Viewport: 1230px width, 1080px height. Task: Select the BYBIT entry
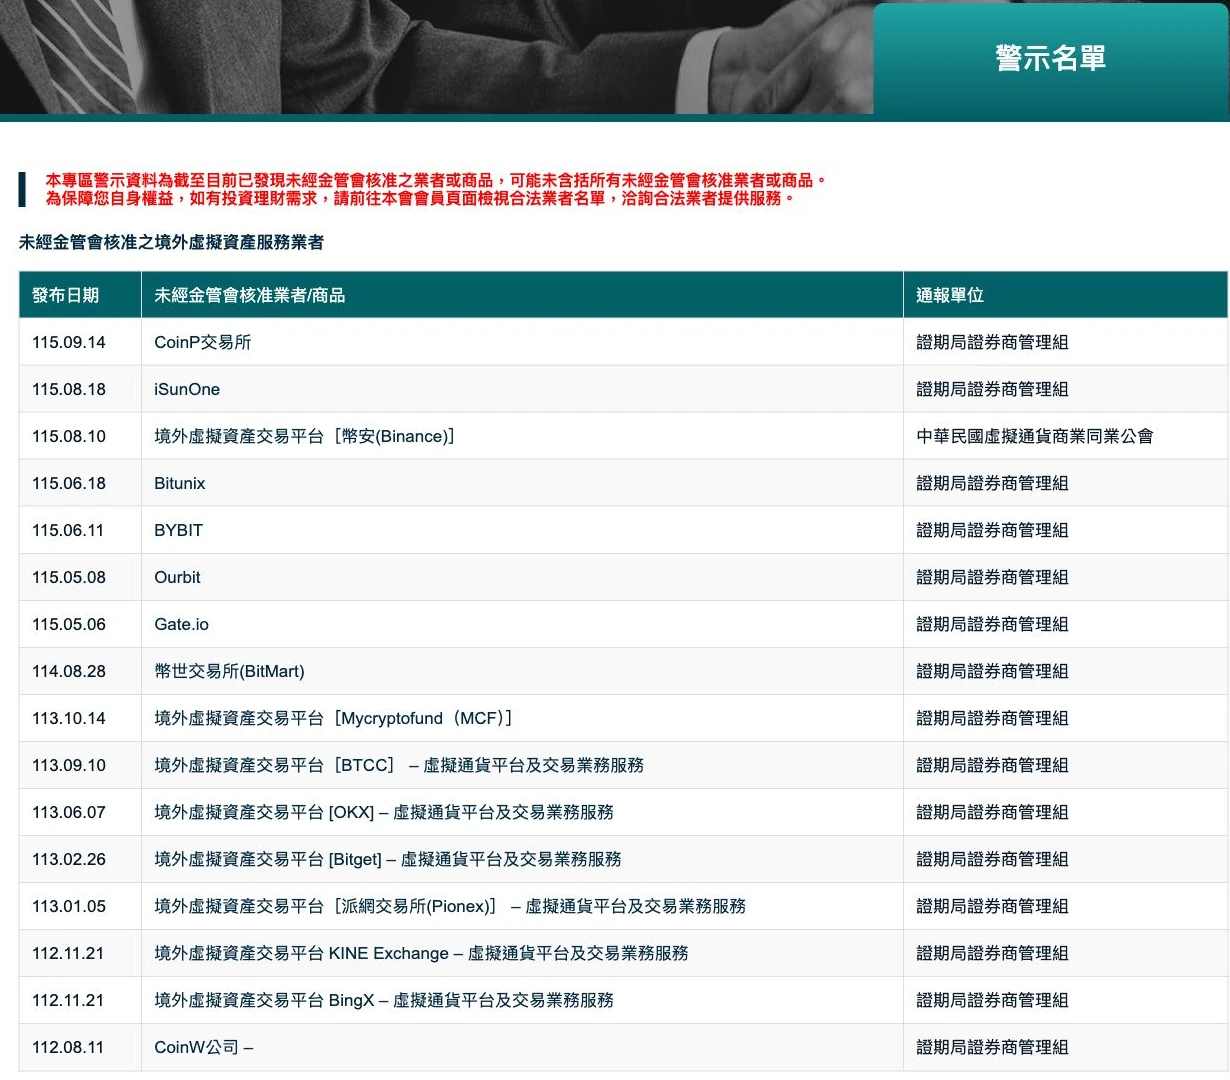tap(179, 530)
